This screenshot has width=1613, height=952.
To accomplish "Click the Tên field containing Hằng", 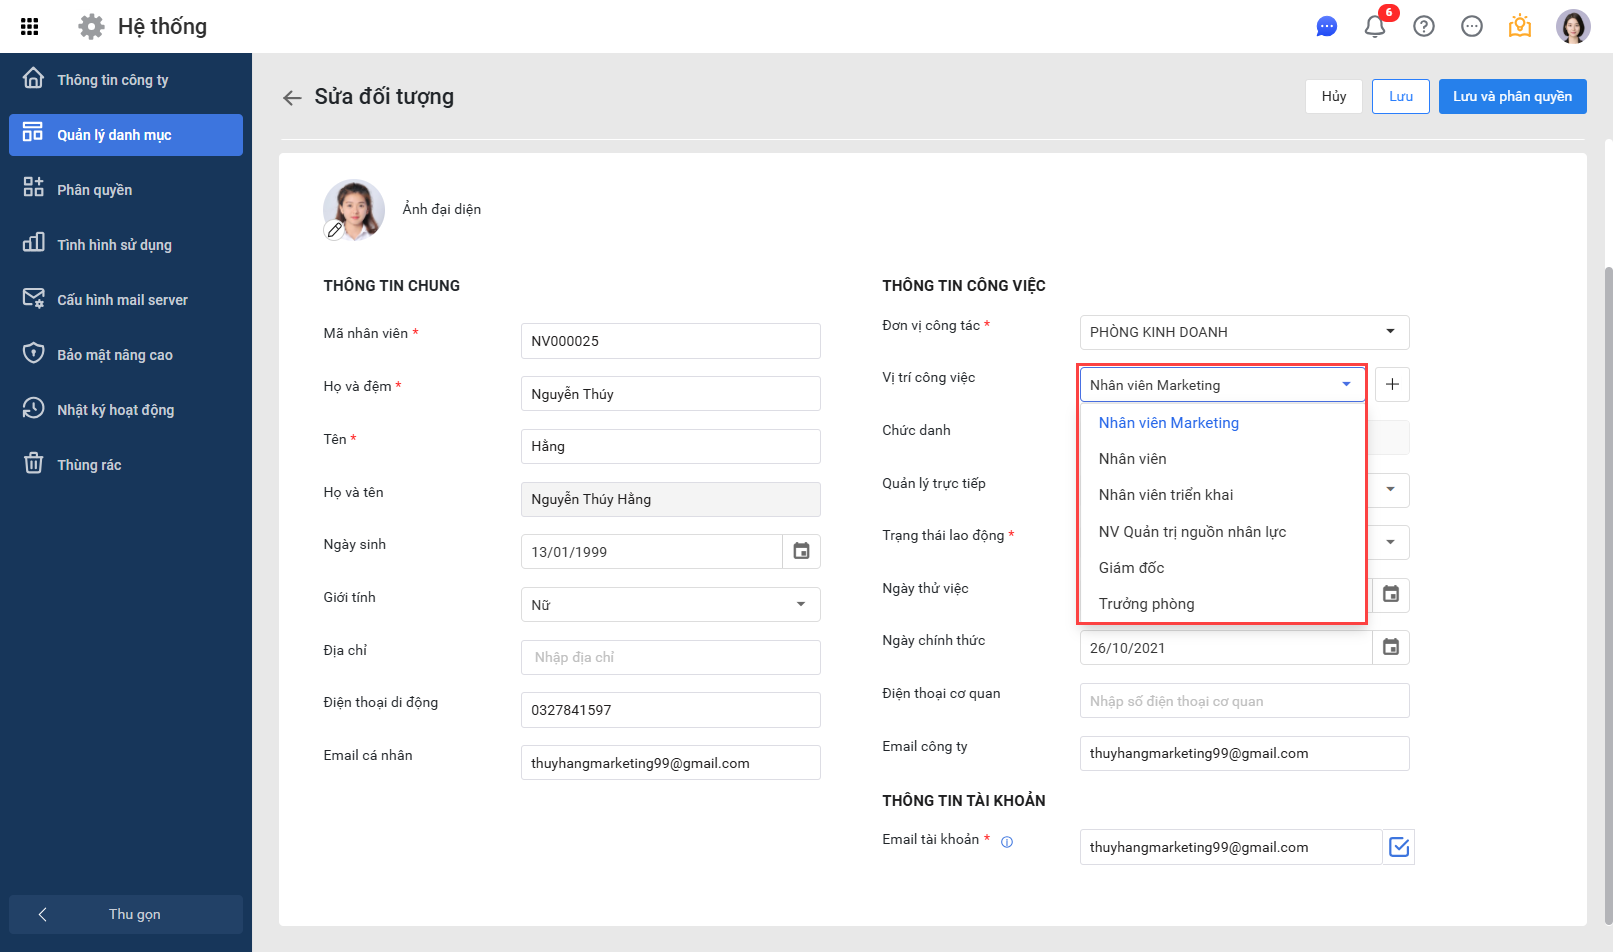I will (x=670, y=446).
